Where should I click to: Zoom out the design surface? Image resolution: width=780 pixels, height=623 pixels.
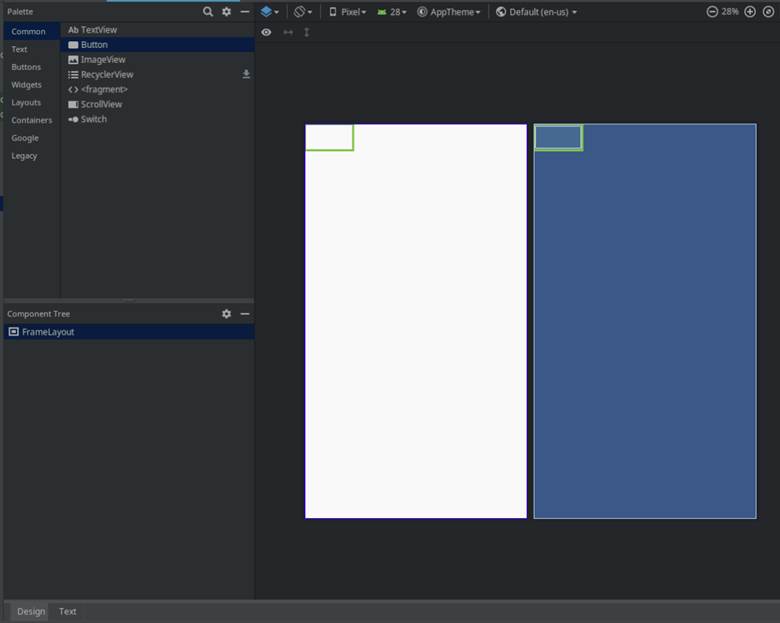(712, 11)
